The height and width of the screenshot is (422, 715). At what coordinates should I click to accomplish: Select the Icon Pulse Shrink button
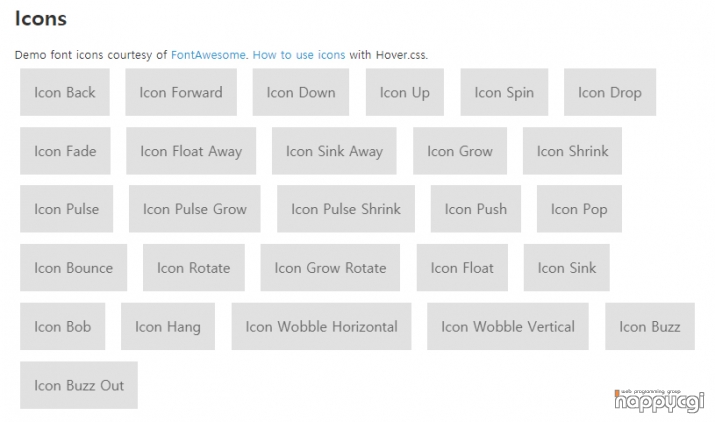[x=346, y=209]
